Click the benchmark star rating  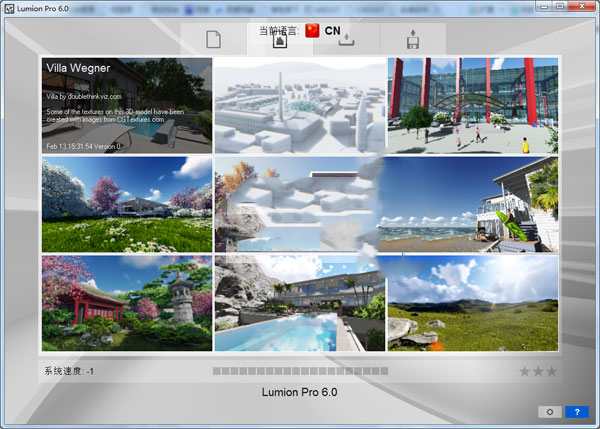tap(538, 372)
